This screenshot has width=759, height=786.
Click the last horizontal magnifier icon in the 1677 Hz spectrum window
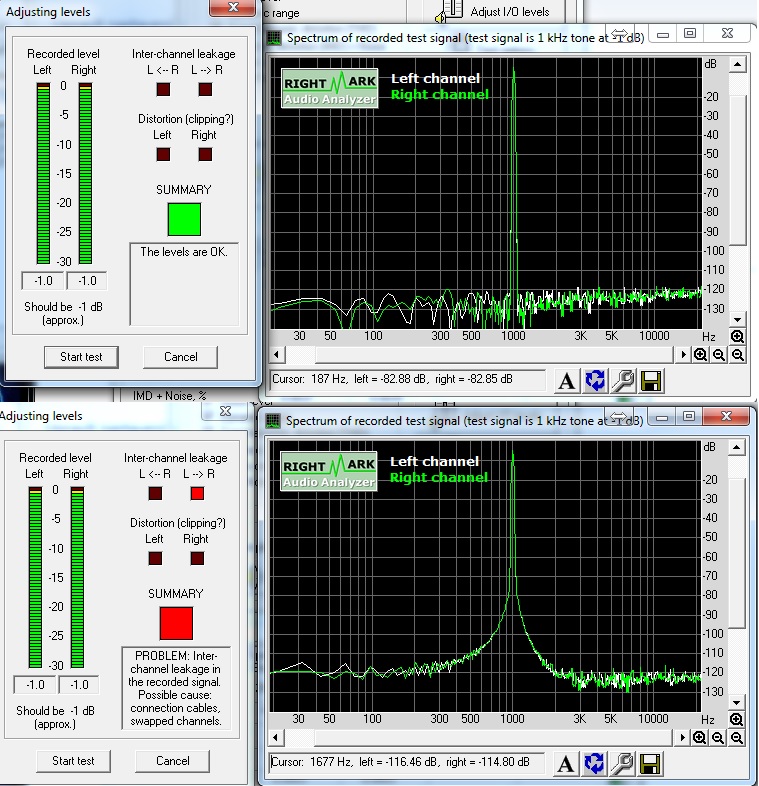coord(736,738)
